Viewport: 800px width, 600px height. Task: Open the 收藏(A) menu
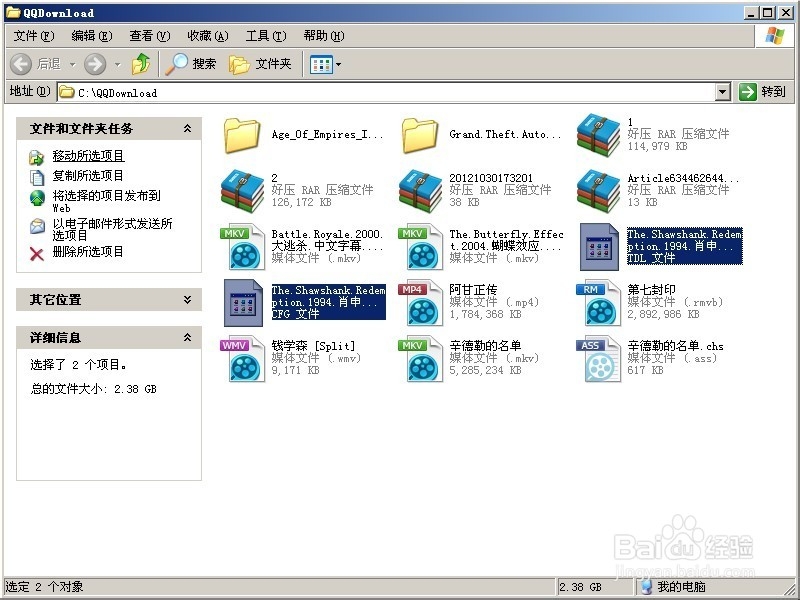(208, 36)
